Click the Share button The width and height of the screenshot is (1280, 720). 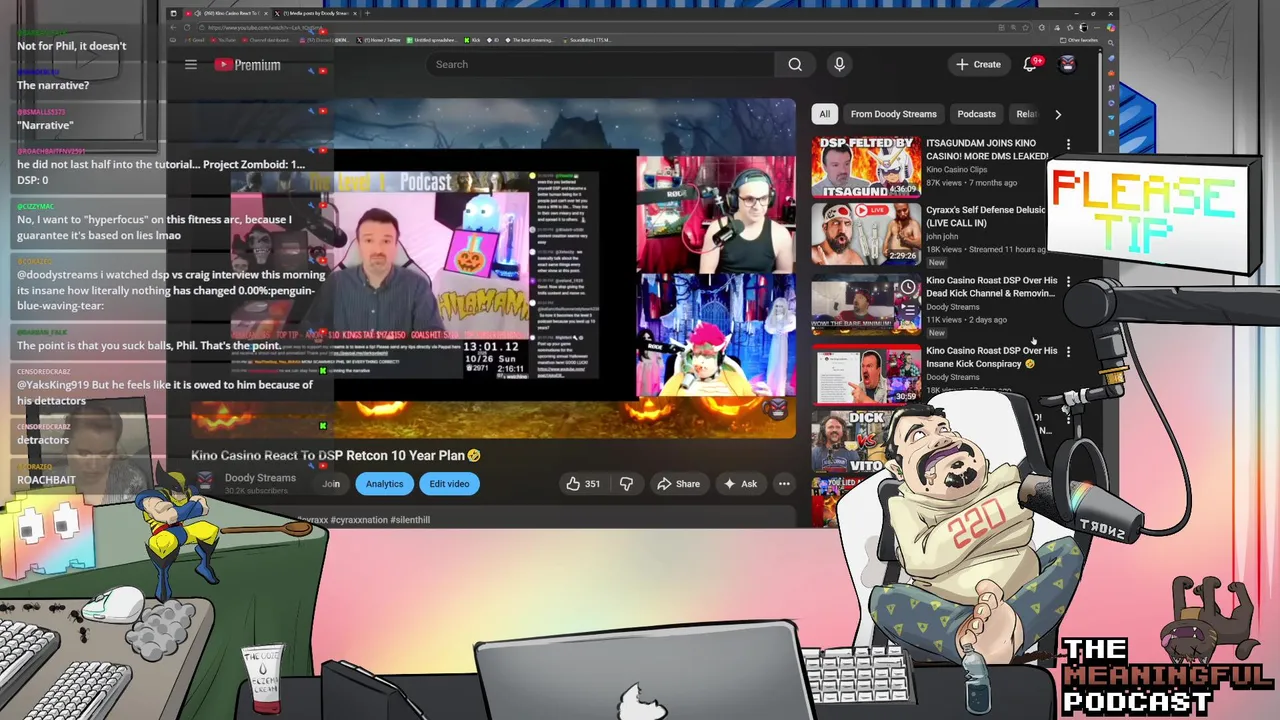678,484
